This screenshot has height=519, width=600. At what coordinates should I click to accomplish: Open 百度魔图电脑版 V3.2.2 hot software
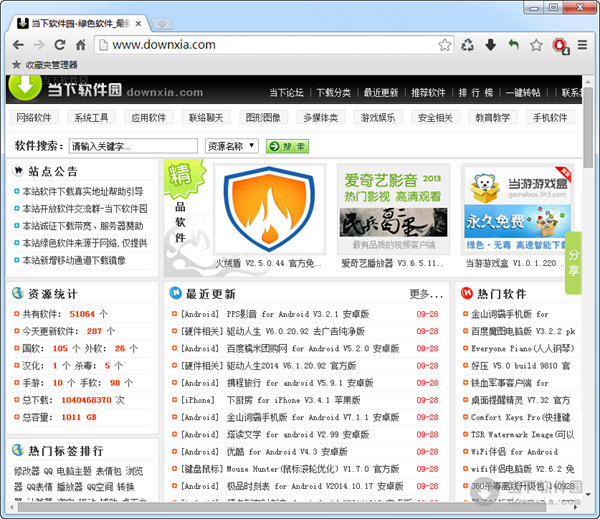point(523,331)
